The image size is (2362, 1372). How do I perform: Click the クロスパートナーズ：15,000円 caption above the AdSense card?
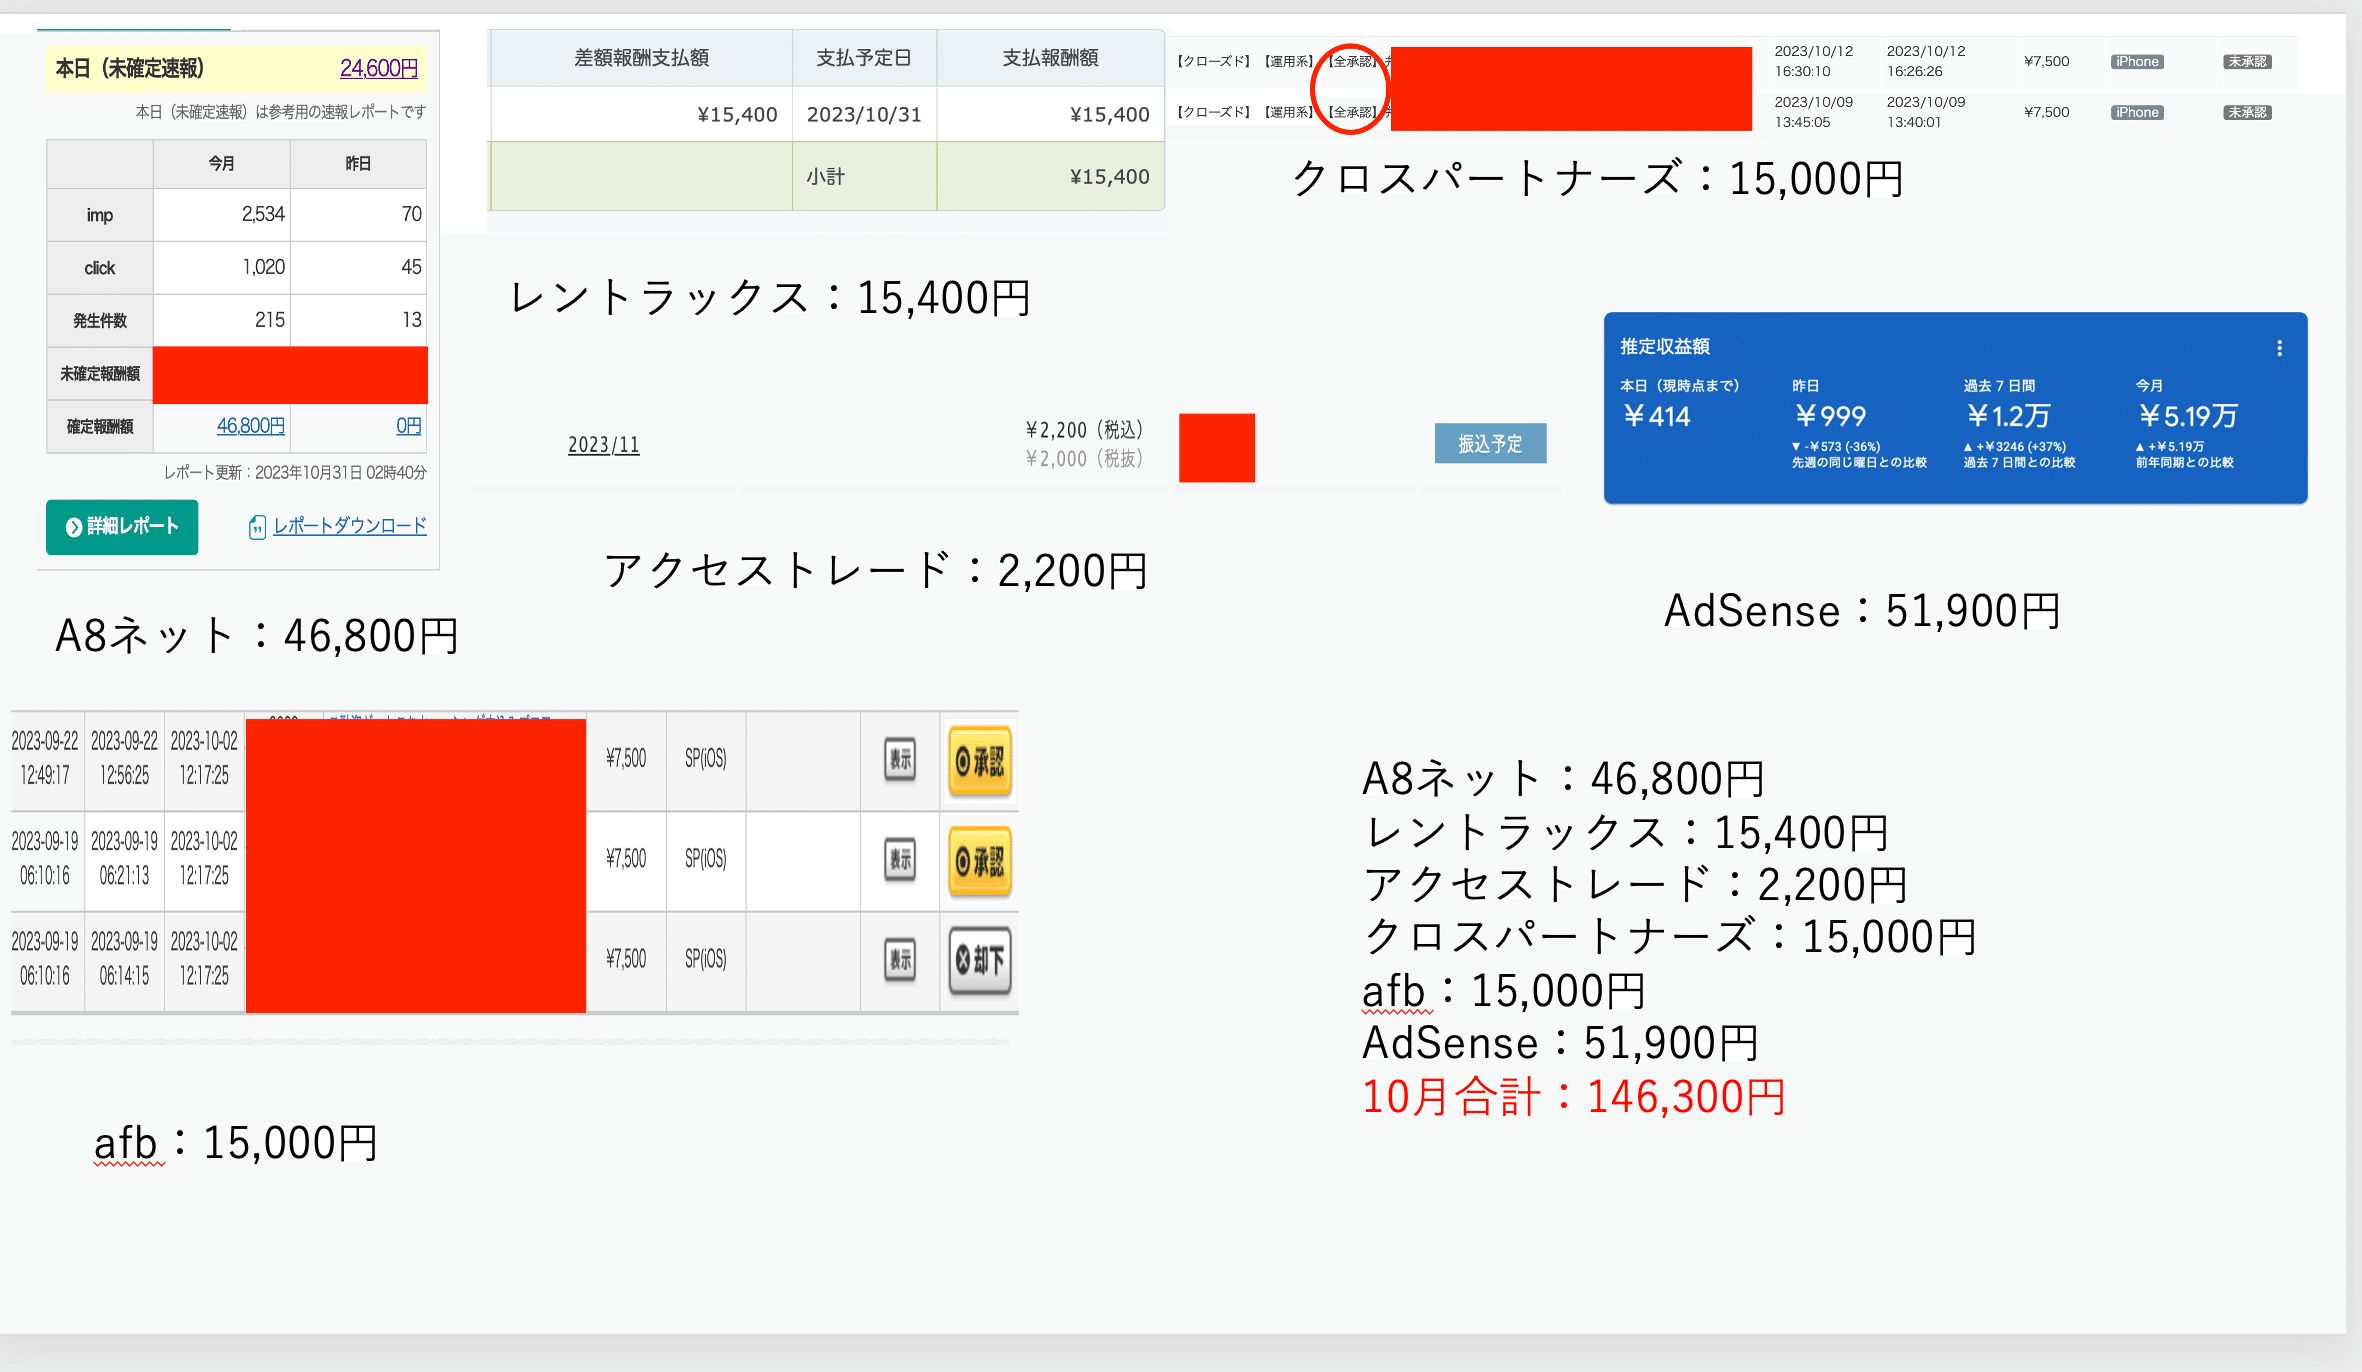tap(1597, 179)
